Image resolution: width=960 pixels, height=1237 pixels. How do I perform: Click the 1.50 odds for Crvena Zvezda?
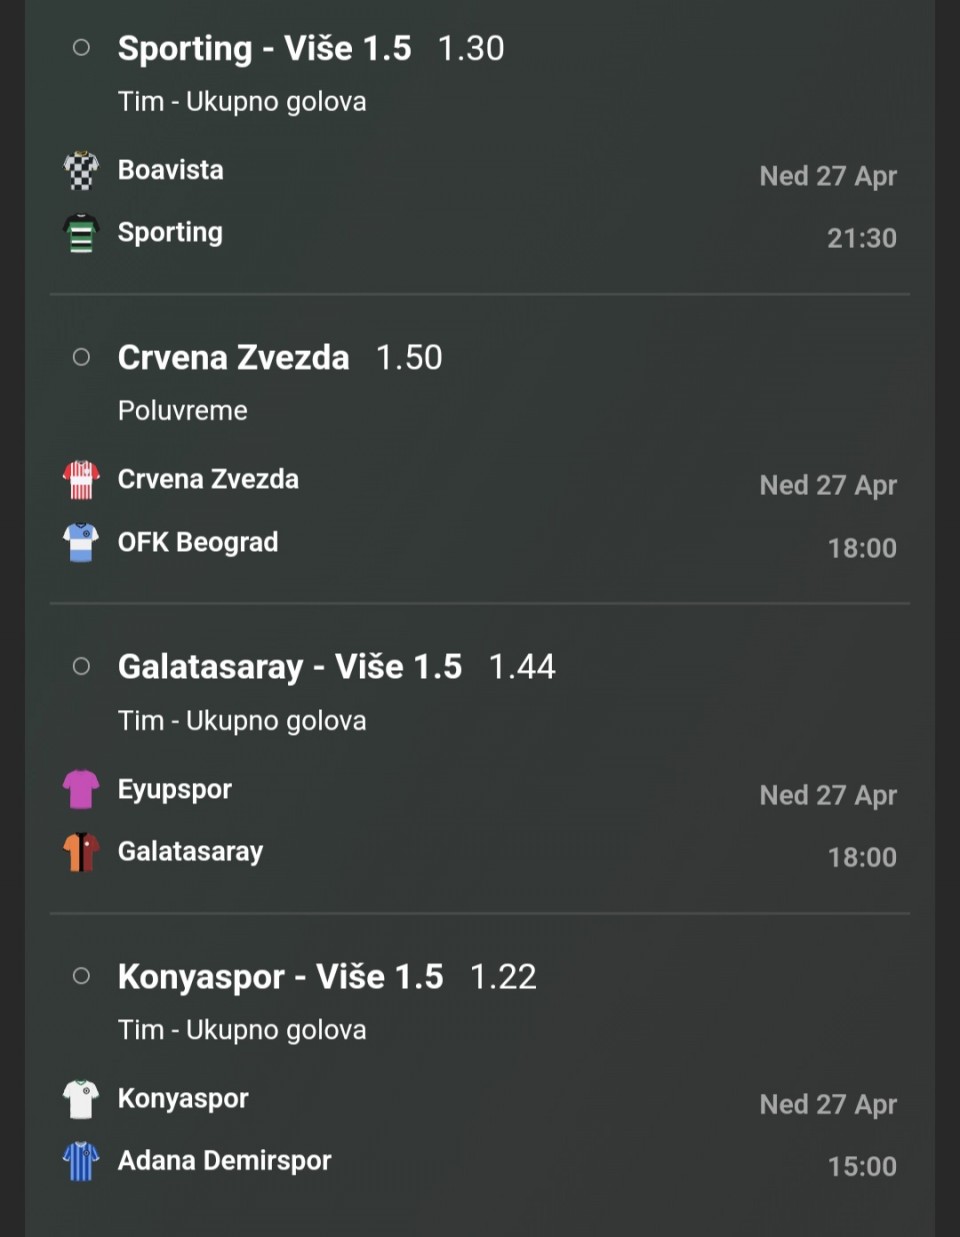click(x=409, y=358)
